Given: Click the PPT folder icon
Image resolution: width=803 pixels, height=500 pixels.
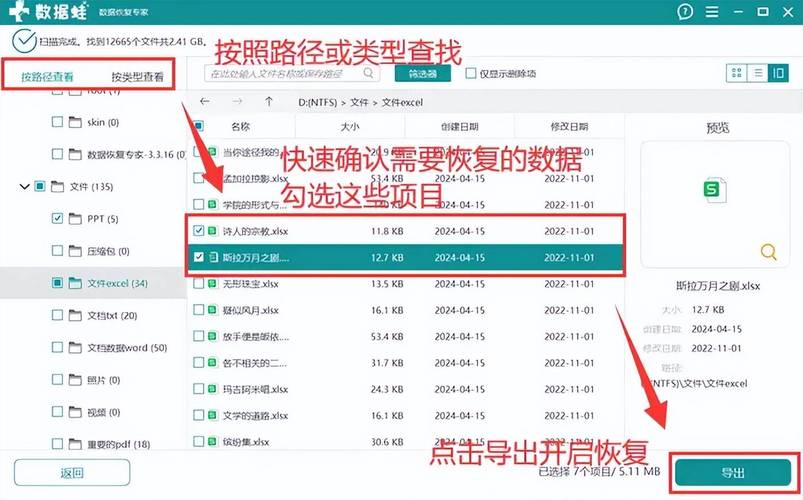Looking at the screenshot, I should coord(75,219).
